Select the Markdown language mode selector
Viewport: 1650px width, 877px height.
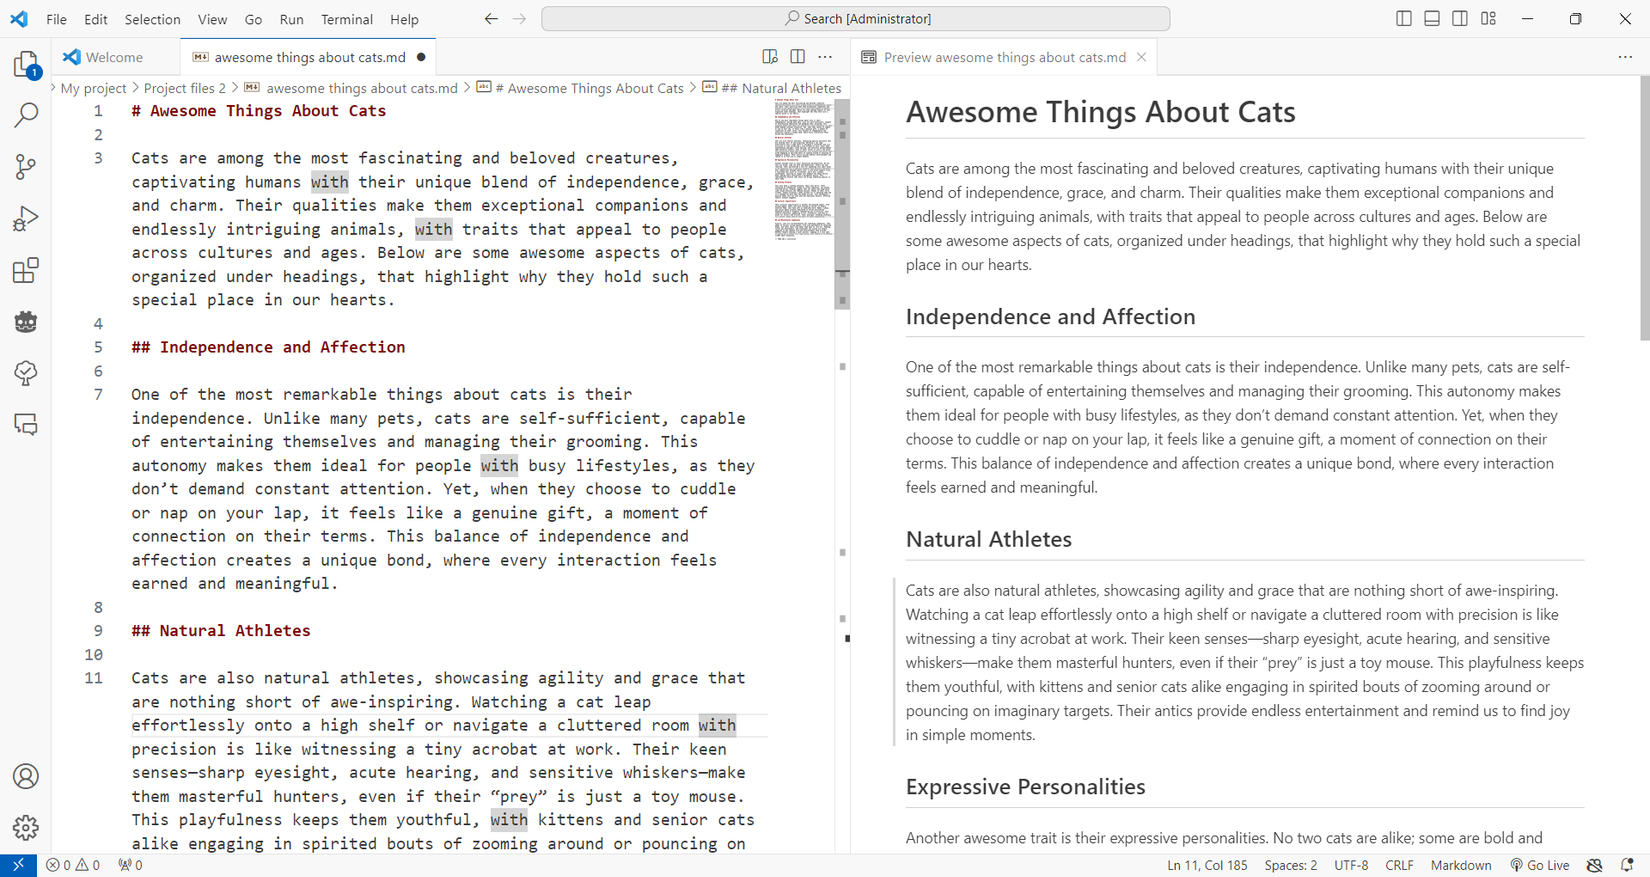click(x=1460, y=865)
